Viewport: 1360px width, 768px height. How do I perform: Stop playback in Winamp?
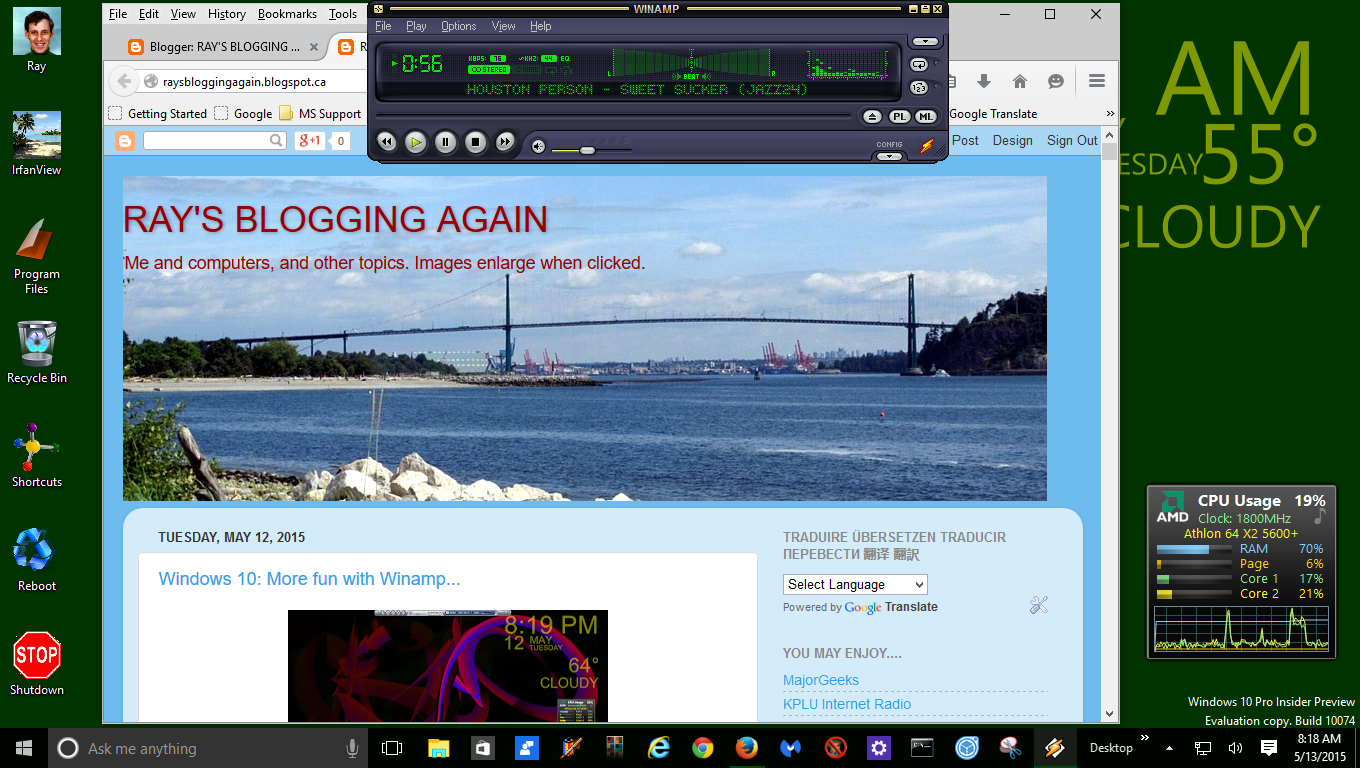(476, 142)
